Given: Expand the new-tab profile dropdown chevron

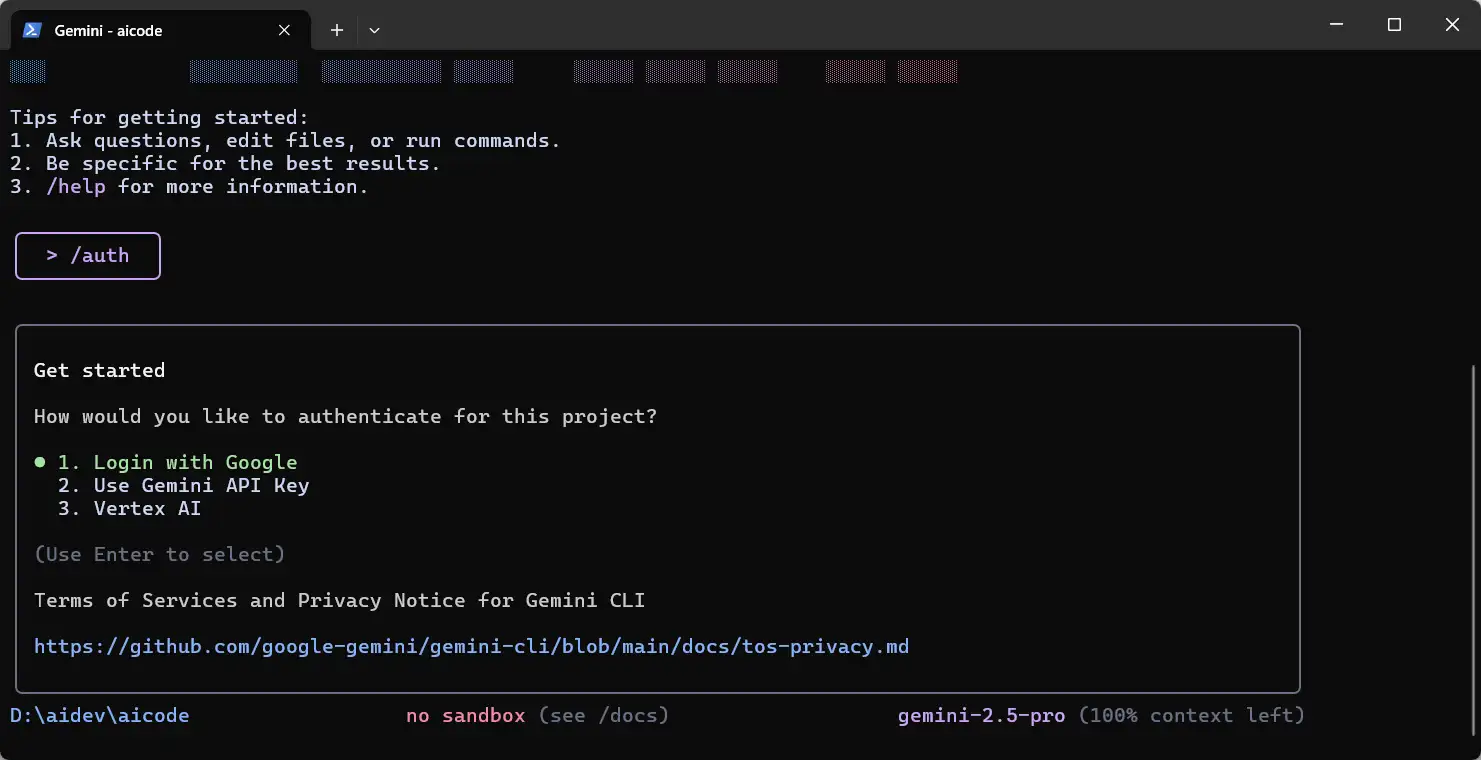Looking at the screenshot, I should click(374, 30).
